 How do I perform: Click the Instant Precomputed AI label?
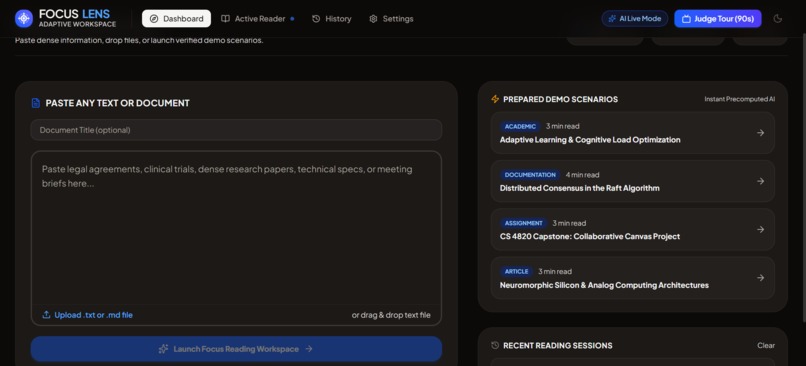click(x=740, y=99)
